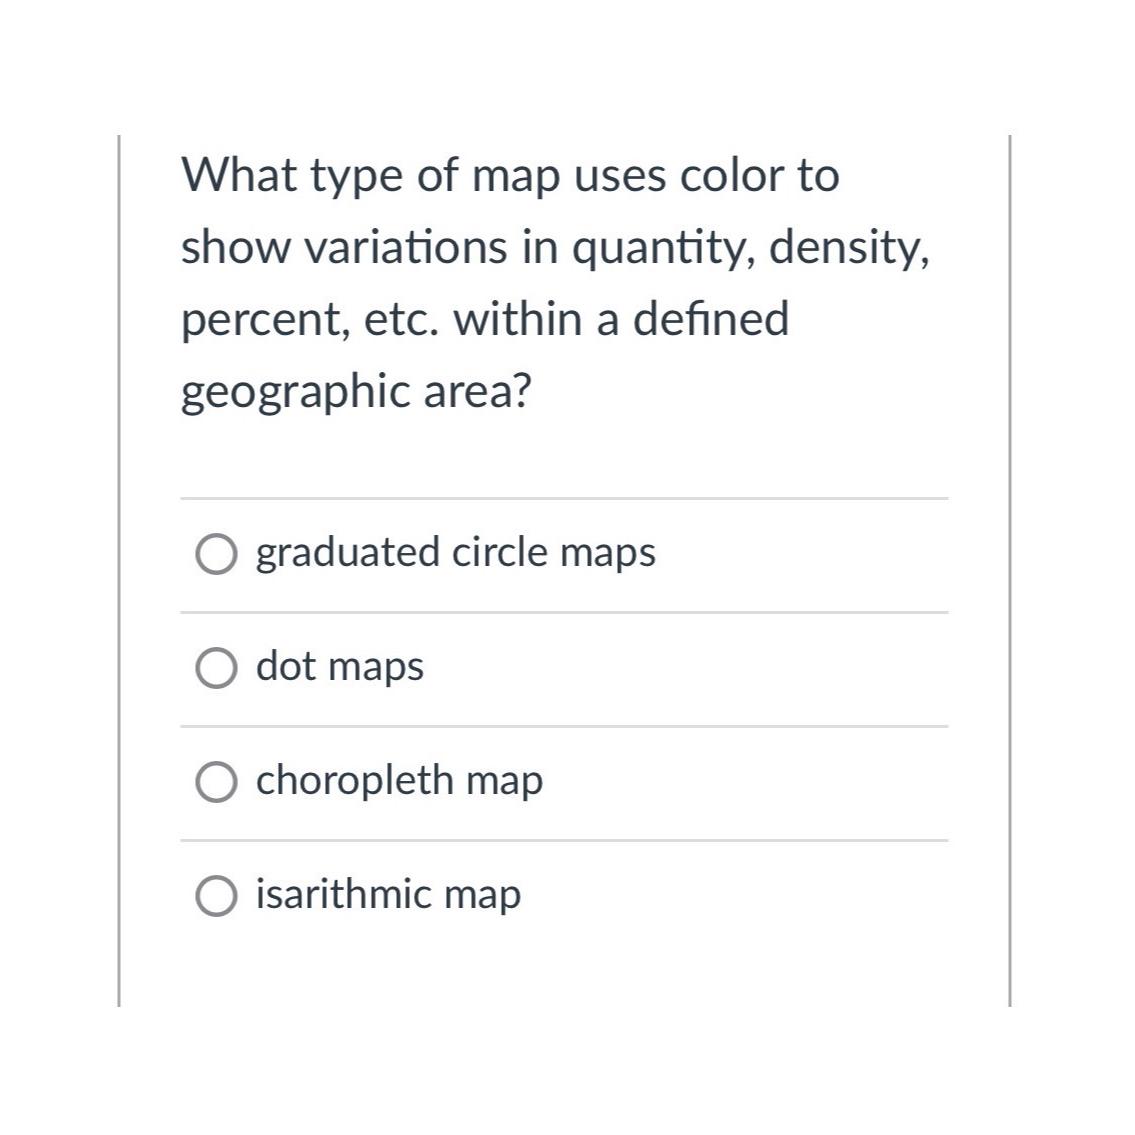Click the row containing isarithmic map option
Screen dimensions: 1135x1135
click(564, 895)
